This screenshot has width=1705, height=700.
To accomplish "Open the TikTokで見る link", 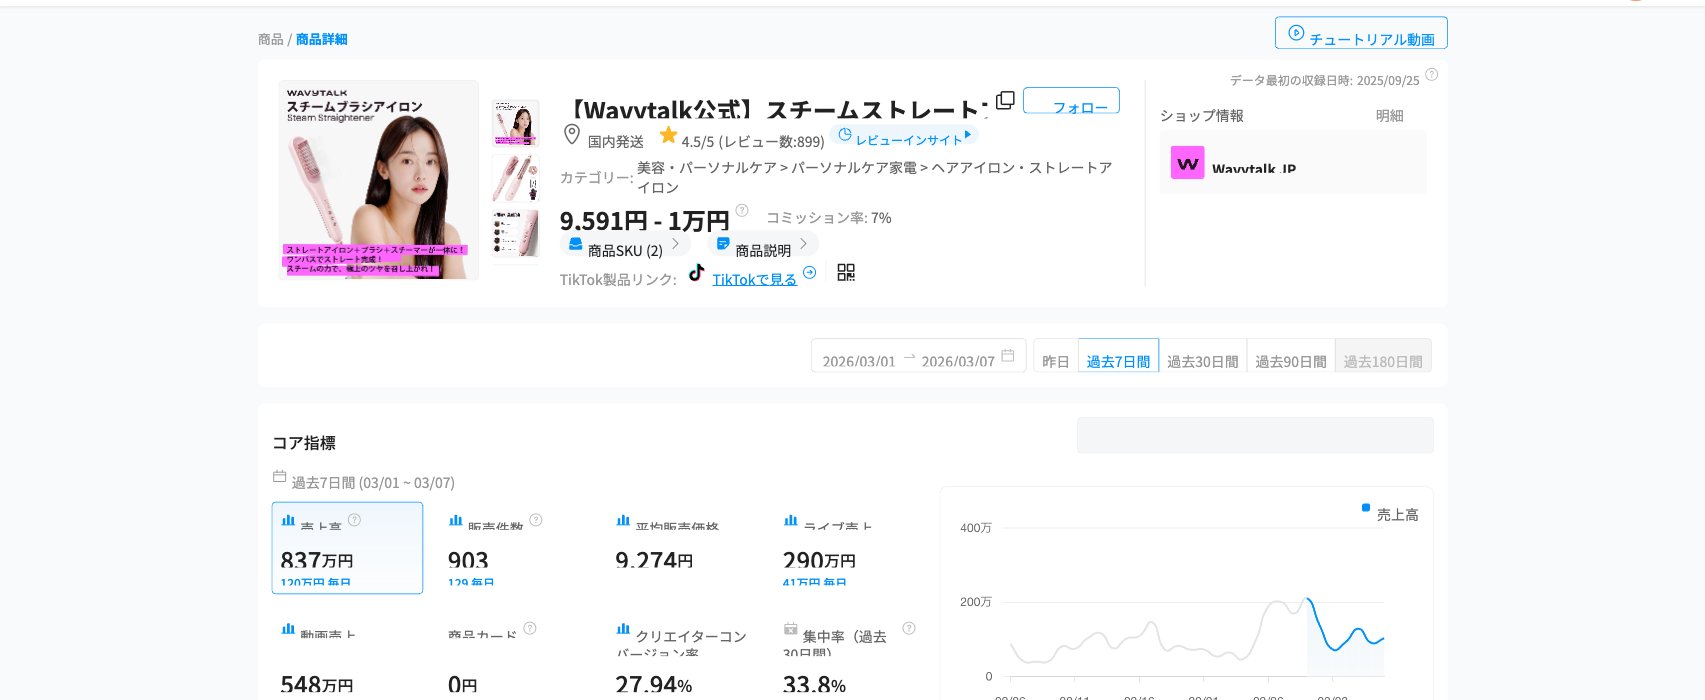I will pyautogui.click(x=754, y=279).
